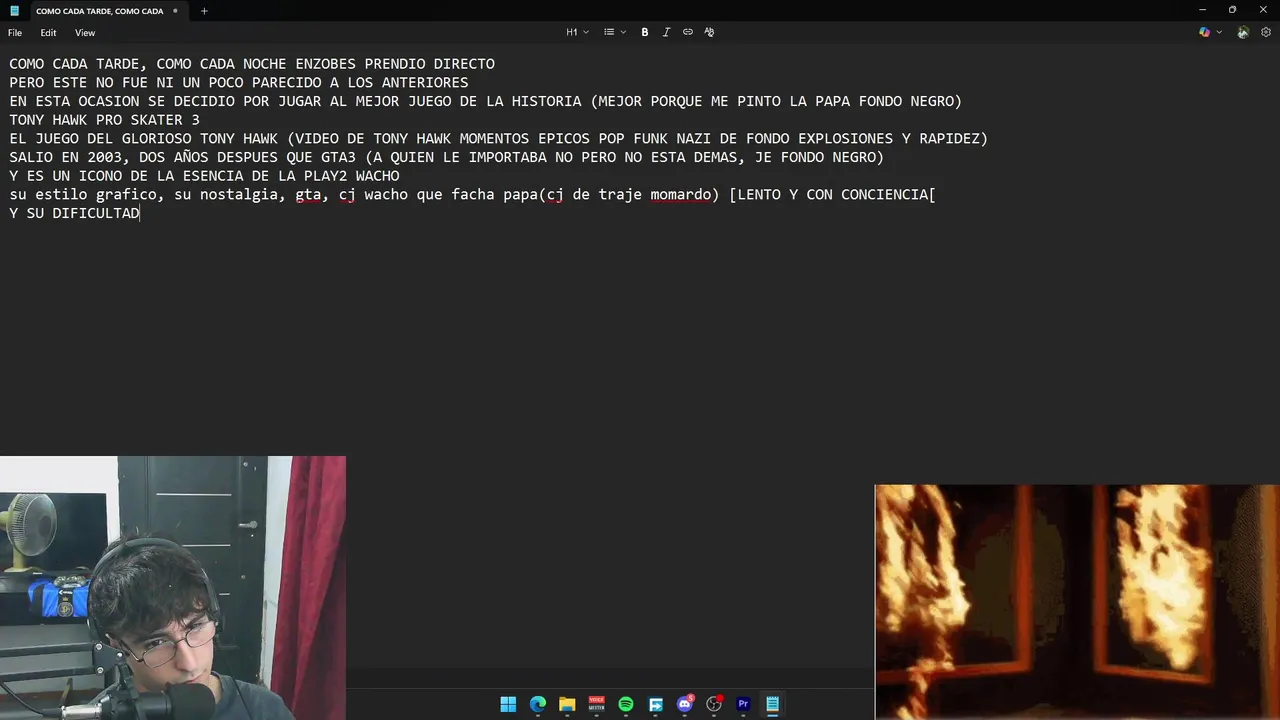
Task: Open the Copilot rewrite dropdown
Action: tap(1210, 32)
